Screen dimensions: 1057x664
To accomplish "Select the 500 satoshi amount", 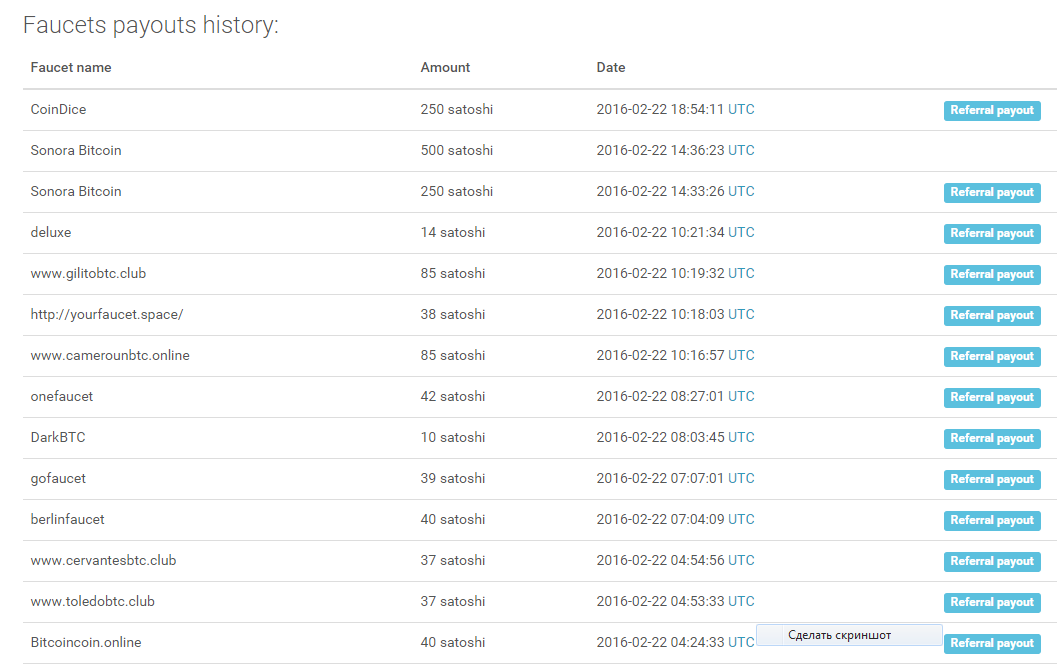I will (456, 150).
